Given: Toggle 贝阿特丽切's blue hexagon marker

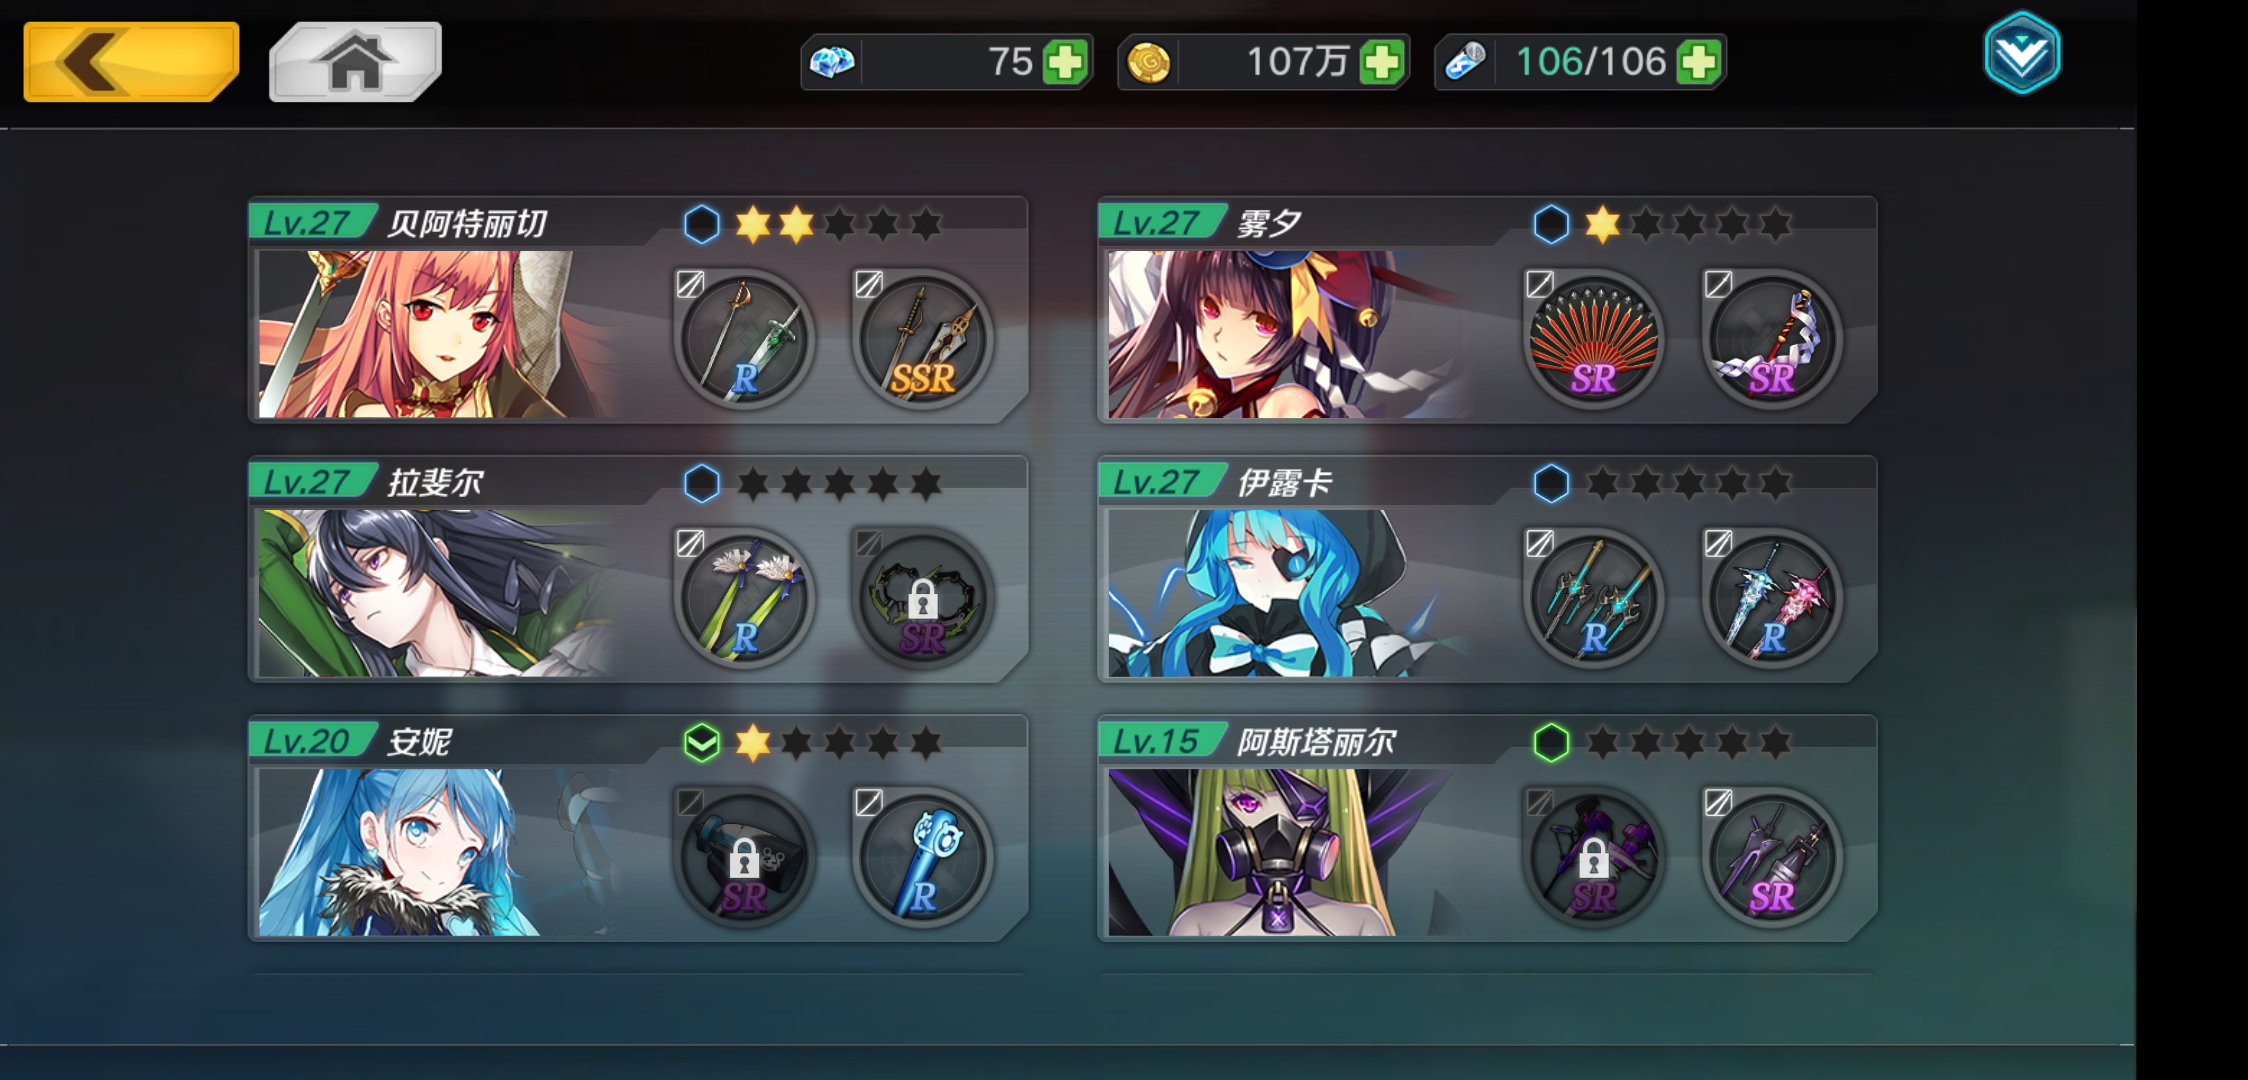Looking at the screenshot, I should (x=702, y=224).
